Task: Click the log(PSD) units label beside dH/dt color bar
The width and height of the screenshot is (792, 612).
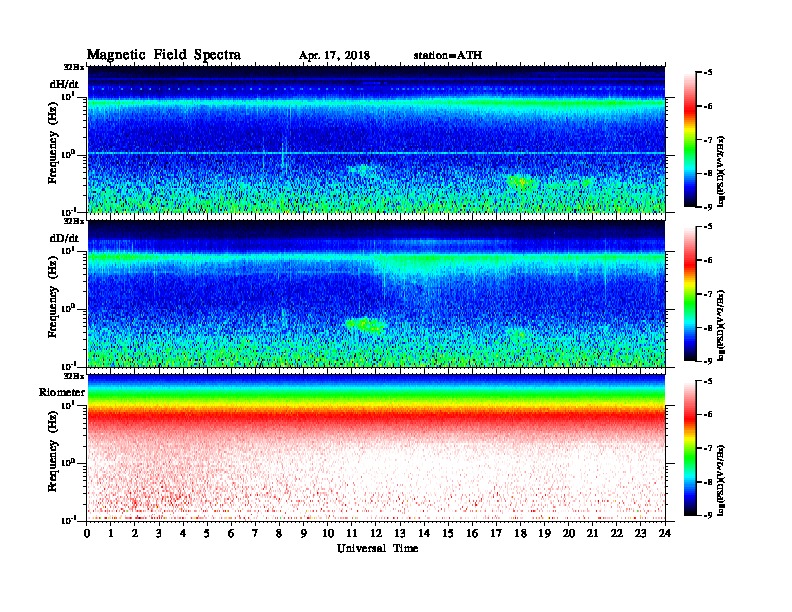Action: pos(721,171)
